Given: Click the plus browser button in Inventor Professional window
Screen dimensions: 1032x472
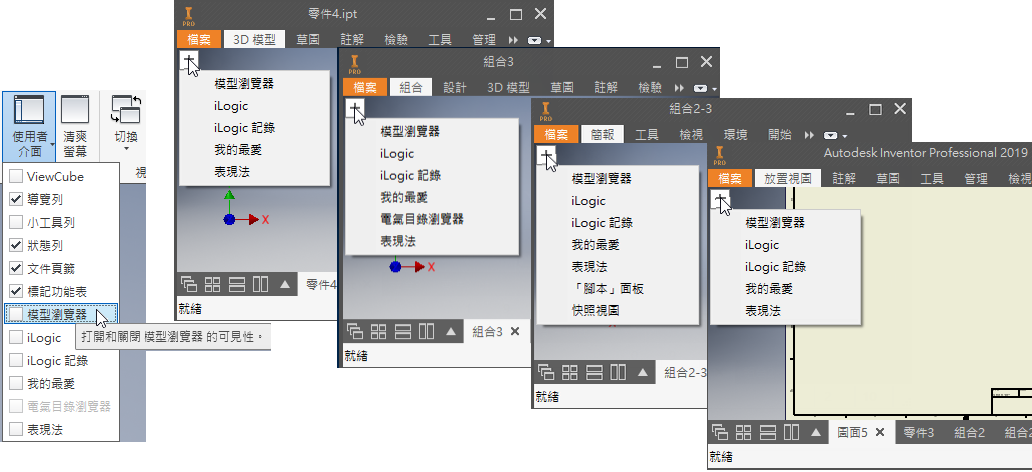Looking at the screenshot, I should point(721,200).
